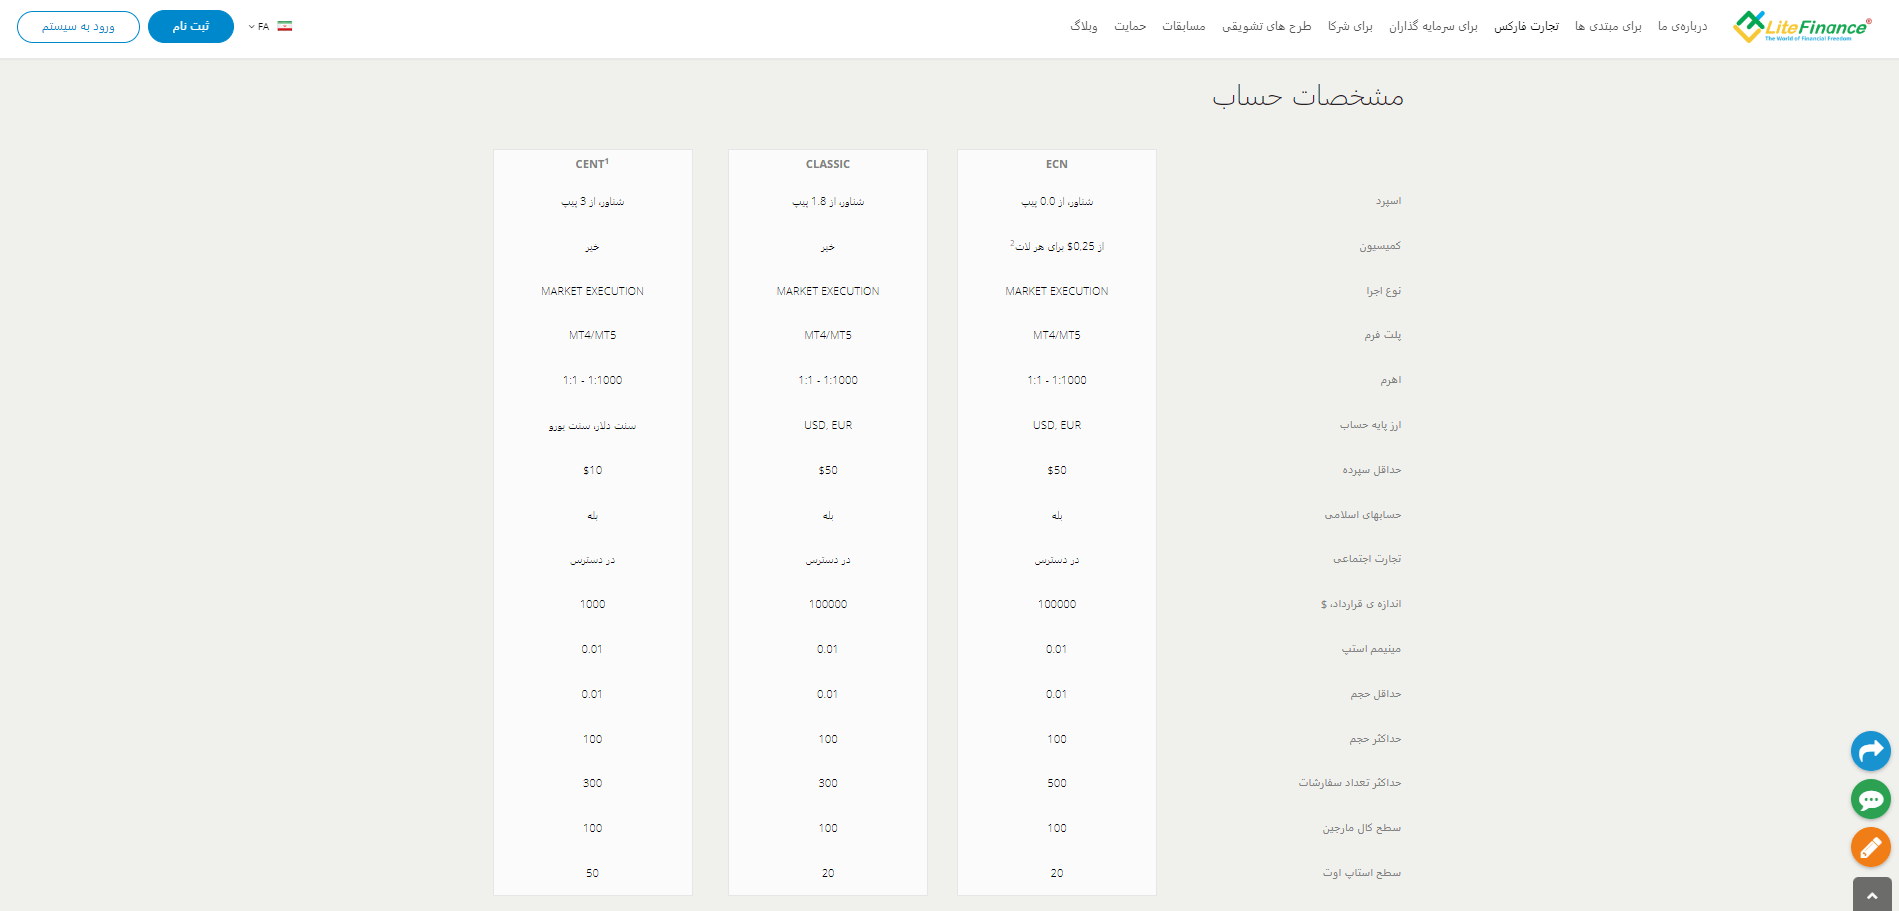Click the CENT contract size 1000 value

[x=592, y=604]
